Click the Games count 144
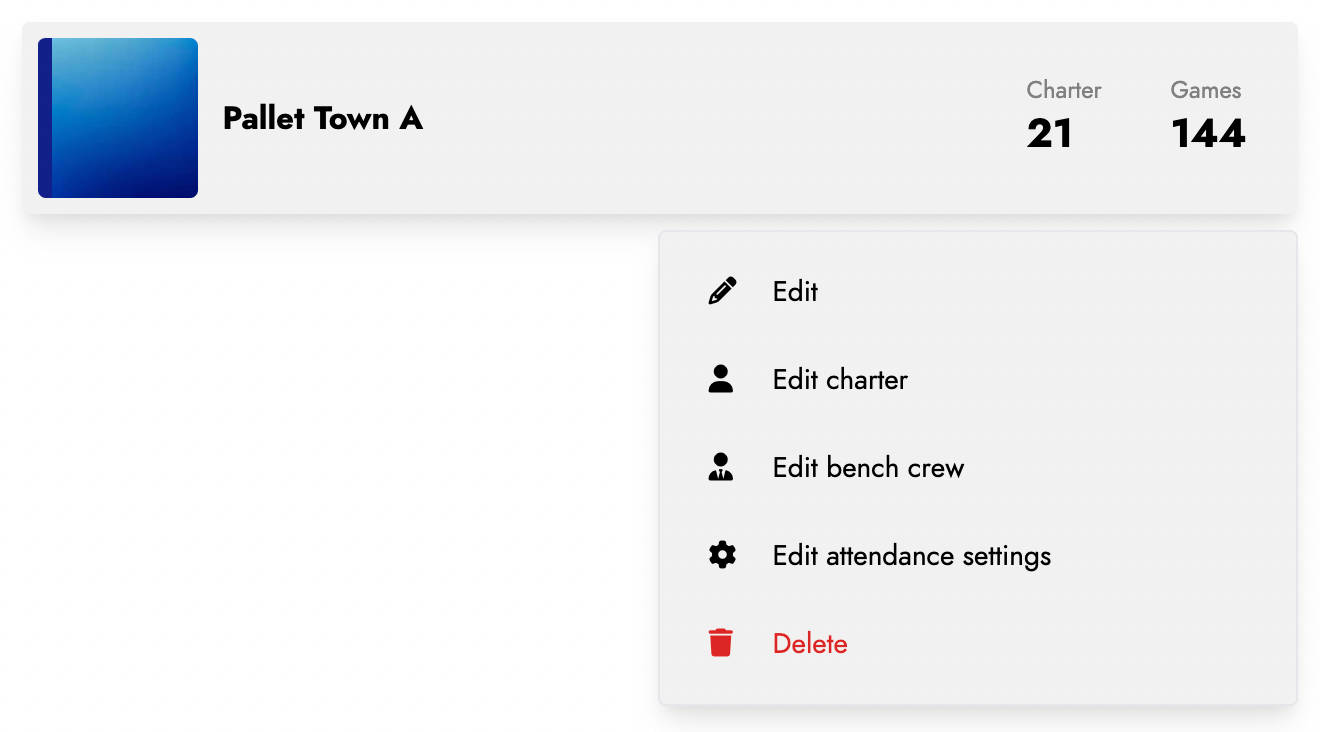This screenshot has height=732, width=1320. pos(1208,134)
